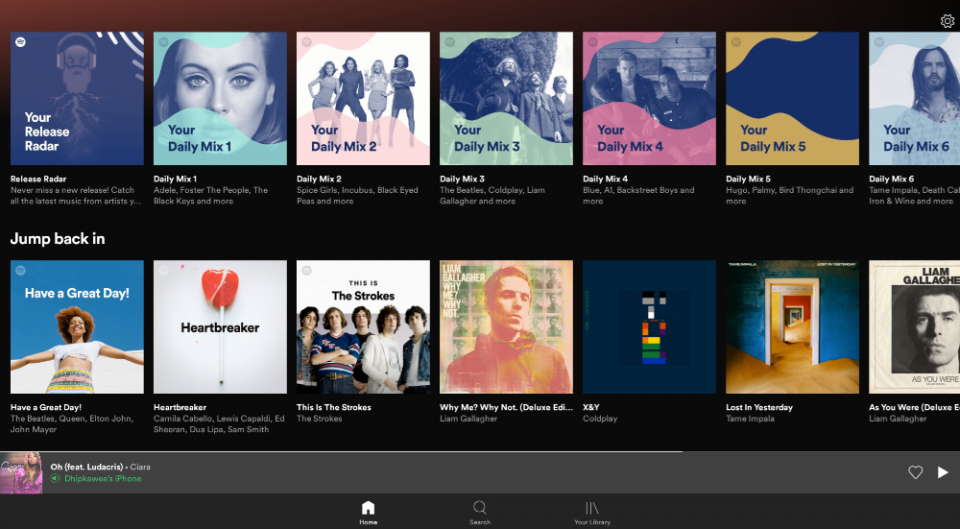Open the As You Were album cover
This screenshot has width=960, height=529.
pos(915,327)
